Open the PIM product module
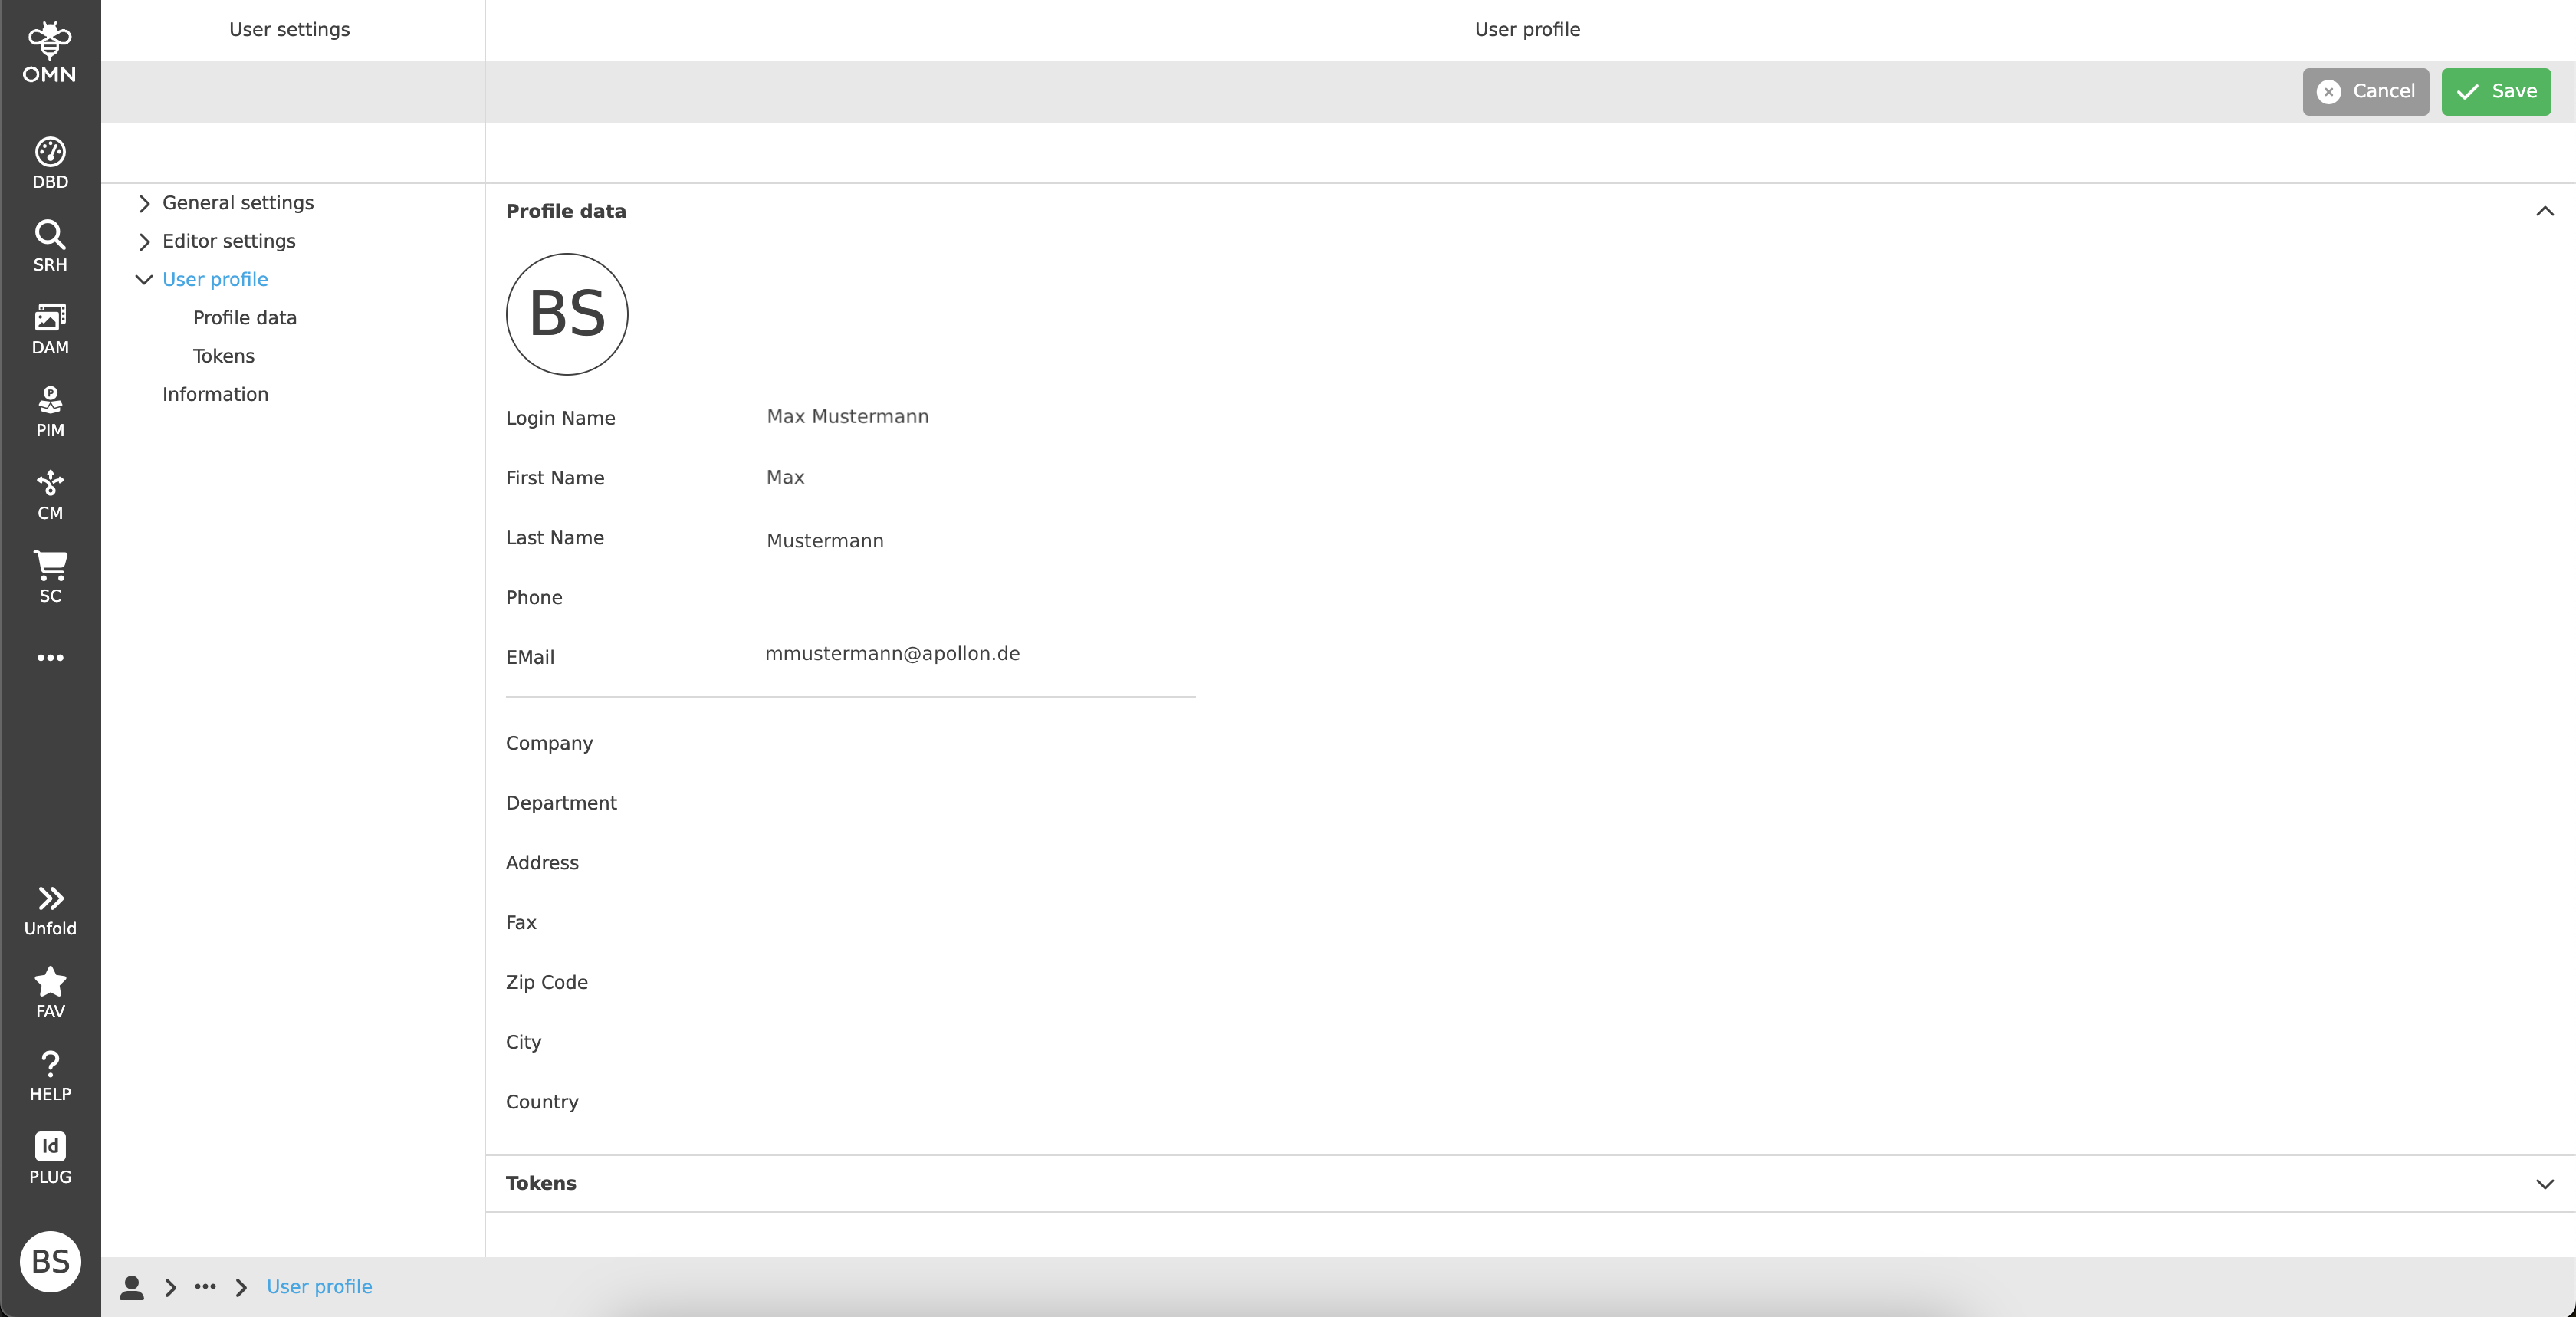 point(49,410)
